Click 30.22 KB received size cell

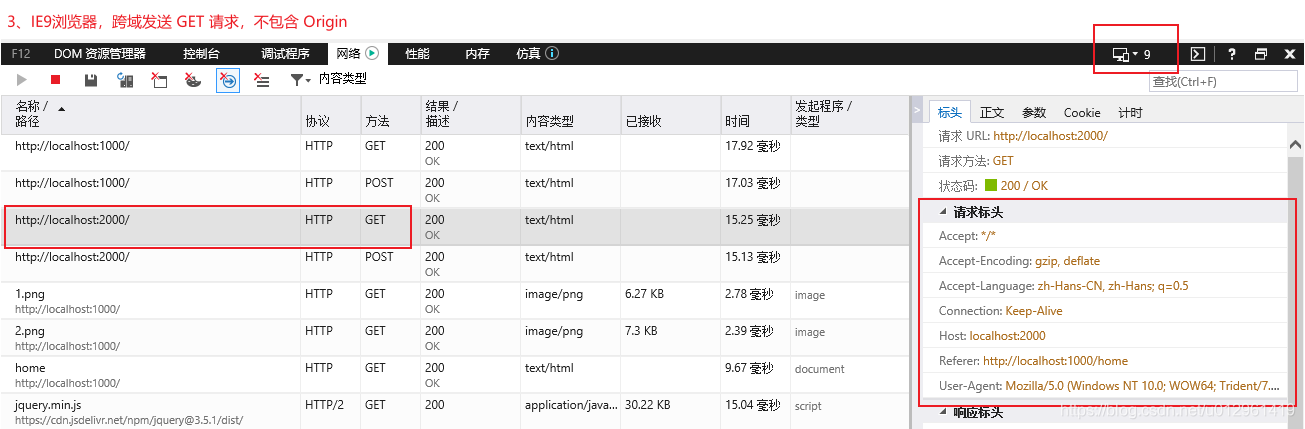click(647, 405)
